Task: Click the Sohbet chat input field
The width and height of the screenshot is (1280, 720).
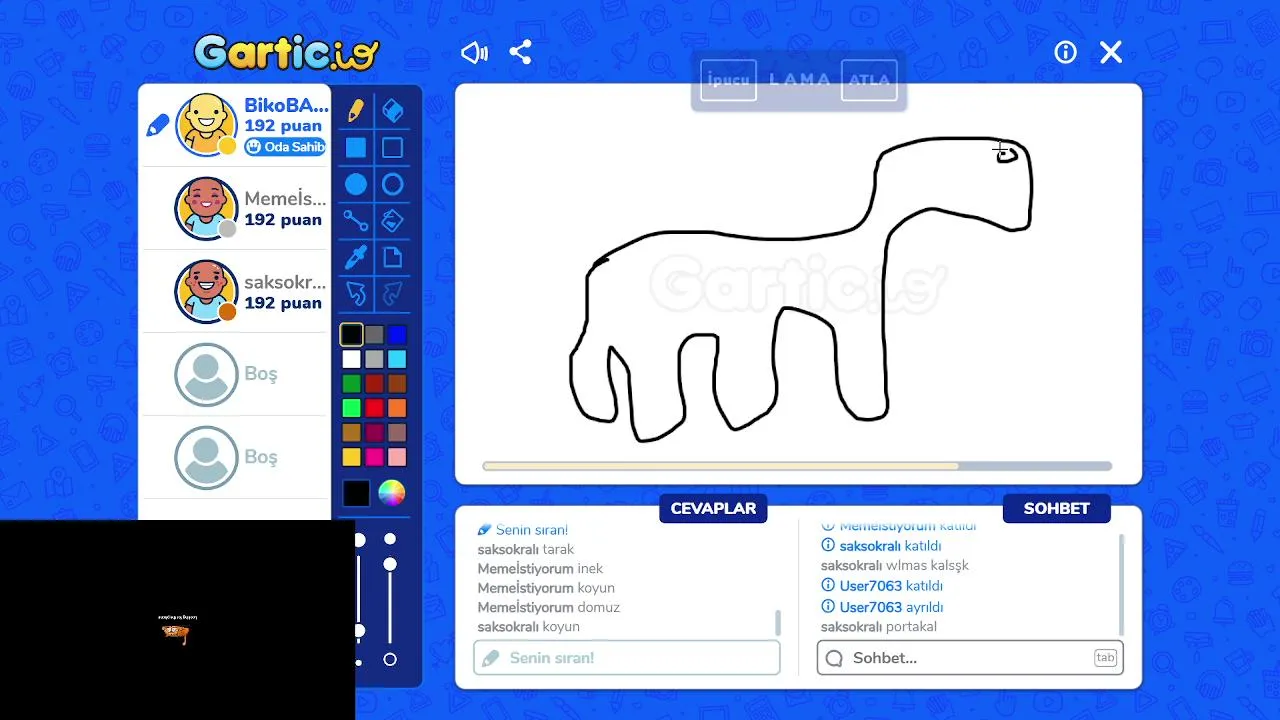Action: (970, 658)
